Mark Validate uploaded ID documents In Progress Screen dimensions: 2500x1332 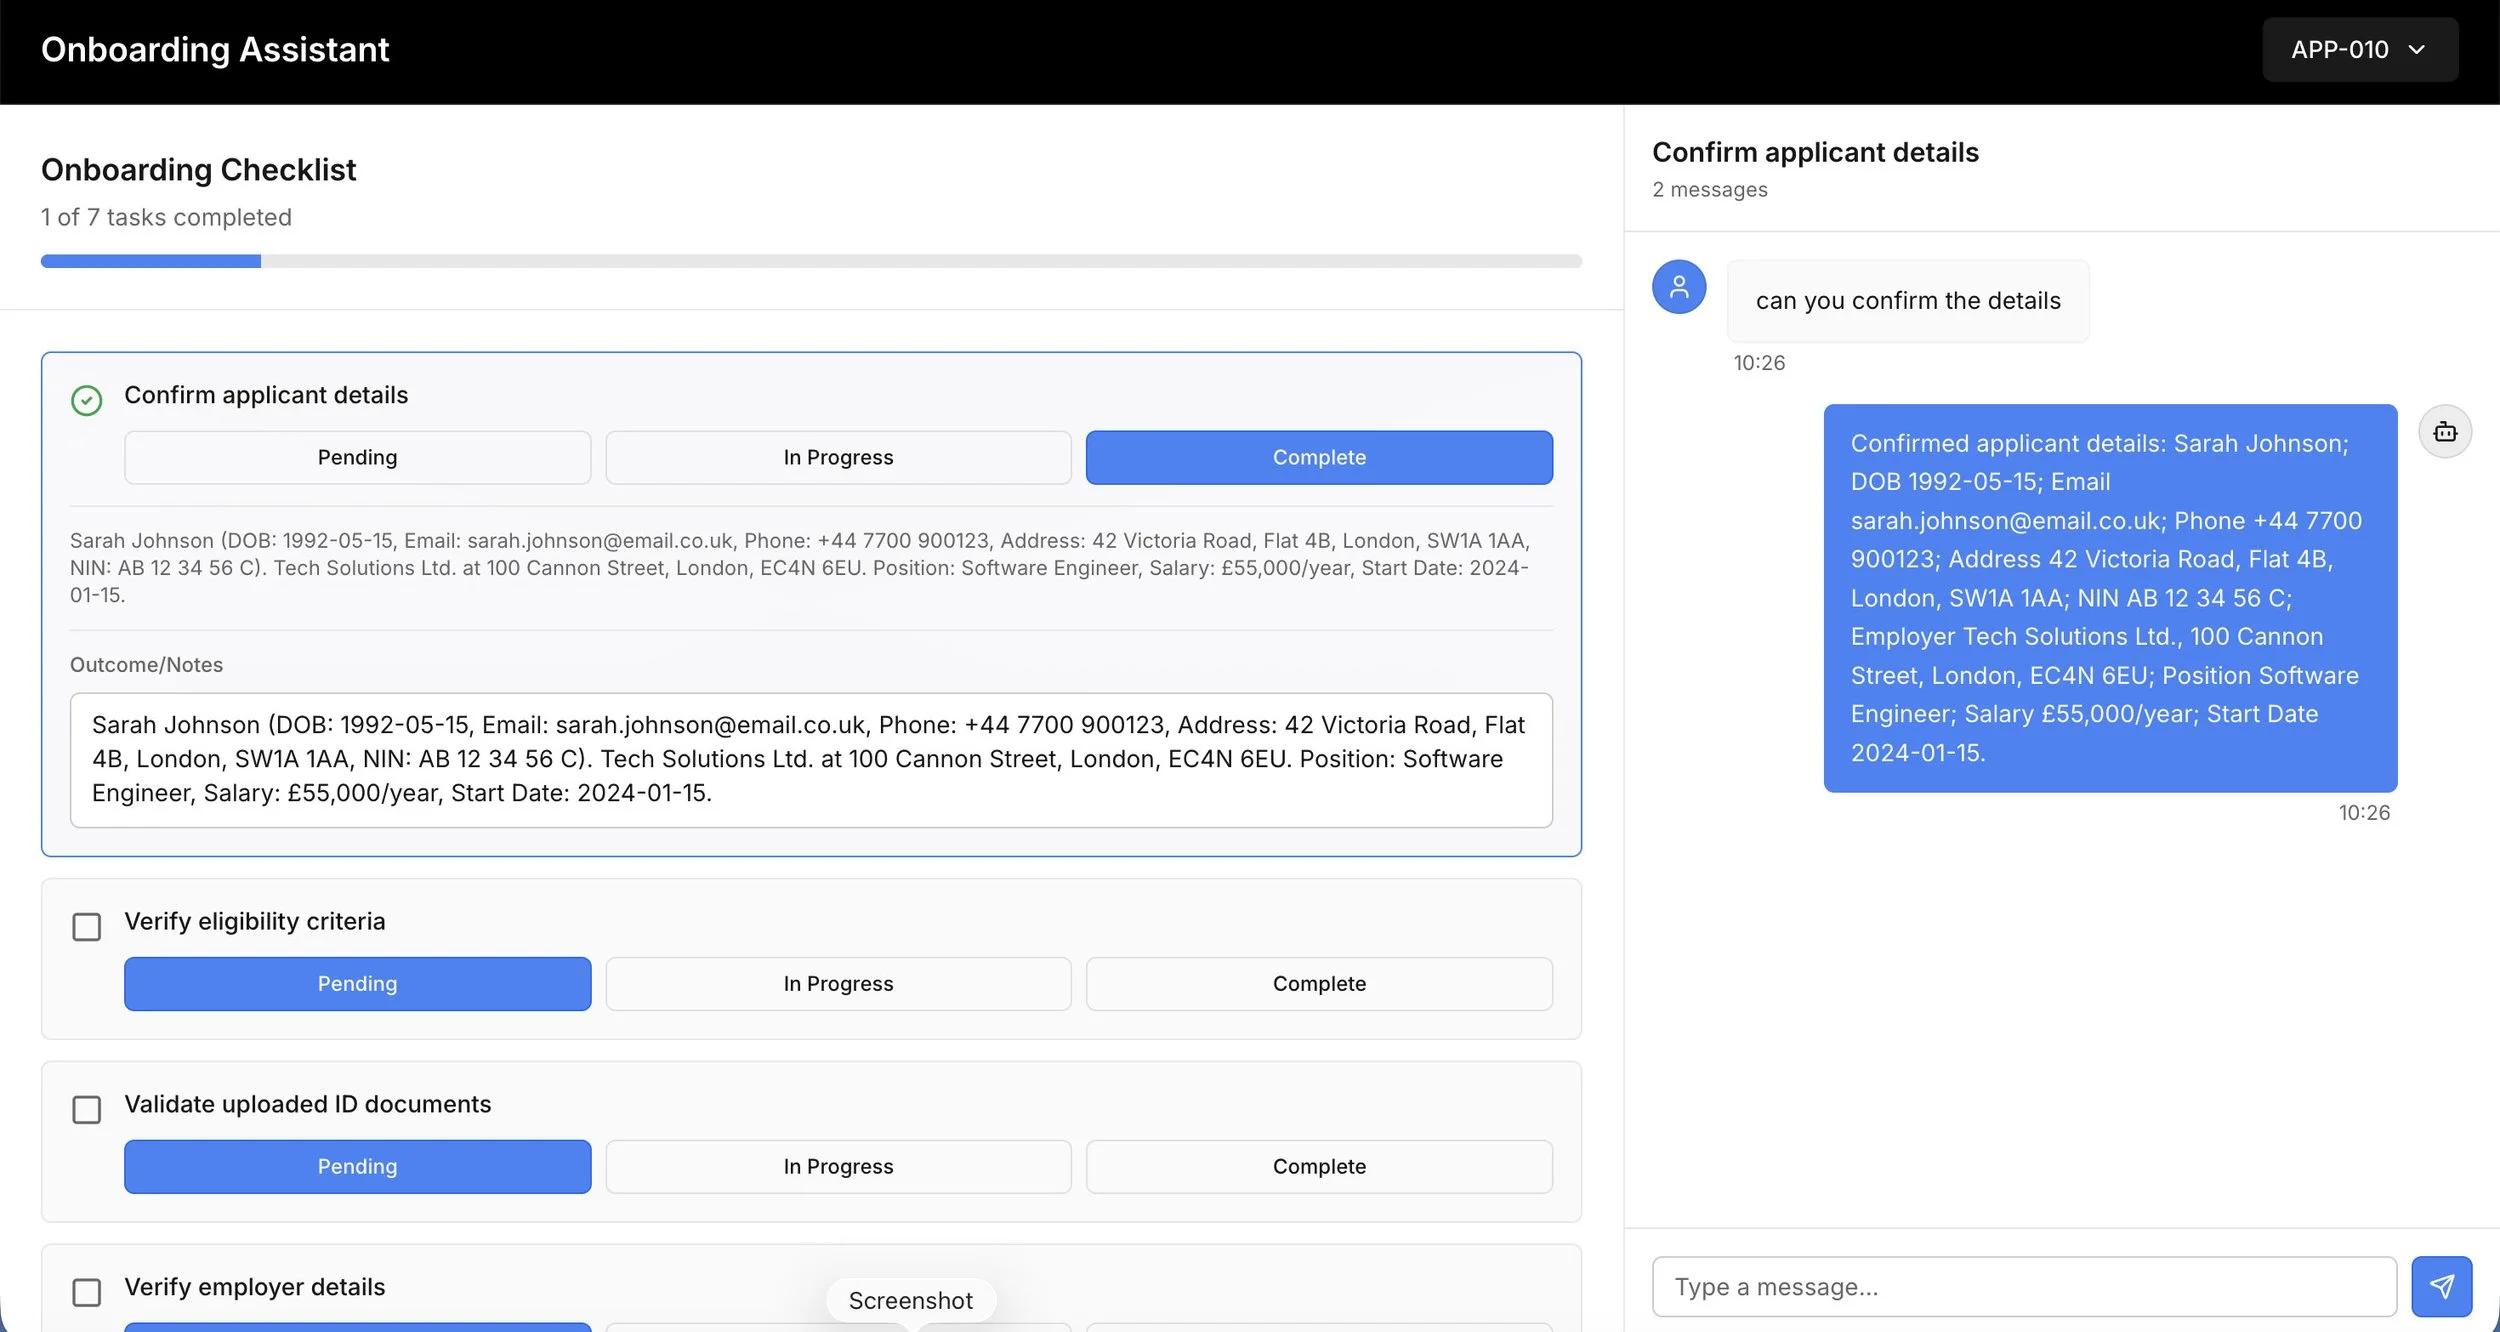click(838, 1167)
